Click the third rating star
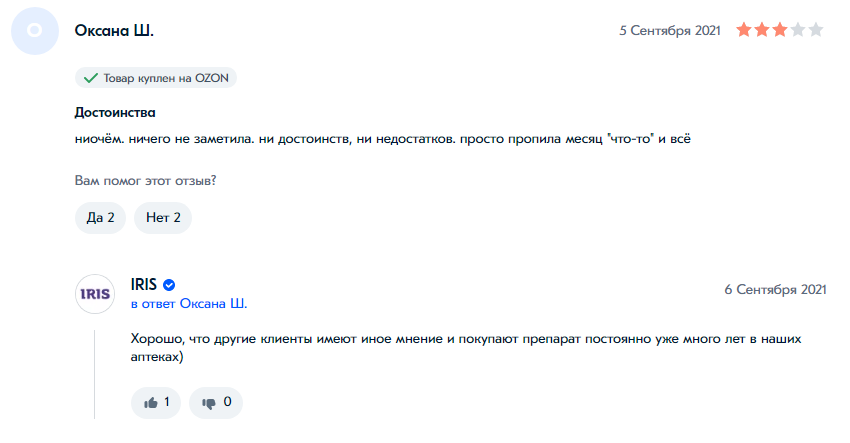The height and width of the screenshot is (443, 850). point(780,31)
